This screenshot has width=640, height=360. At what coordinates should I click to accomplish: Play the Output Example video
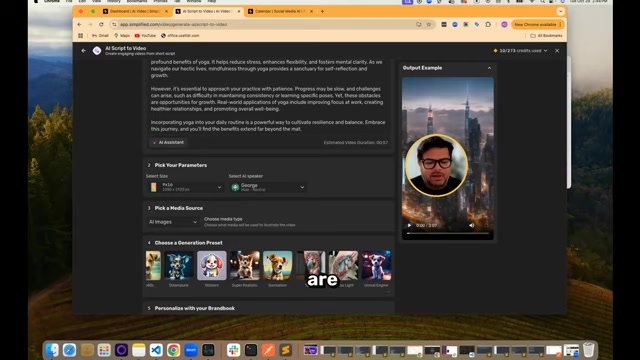coord(409,225)
